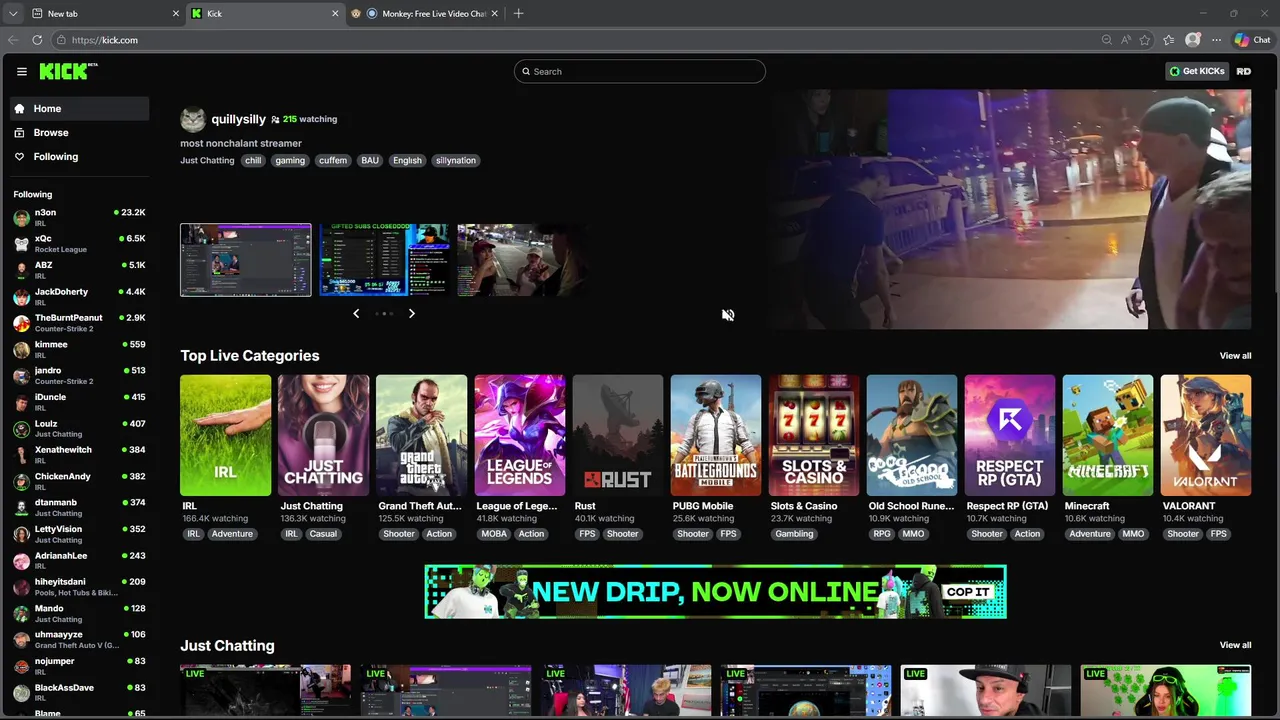1280x720 pixels.
Task: Open the Slots & Casino category card
Action: pyautogui.click(x=813, y=435)
